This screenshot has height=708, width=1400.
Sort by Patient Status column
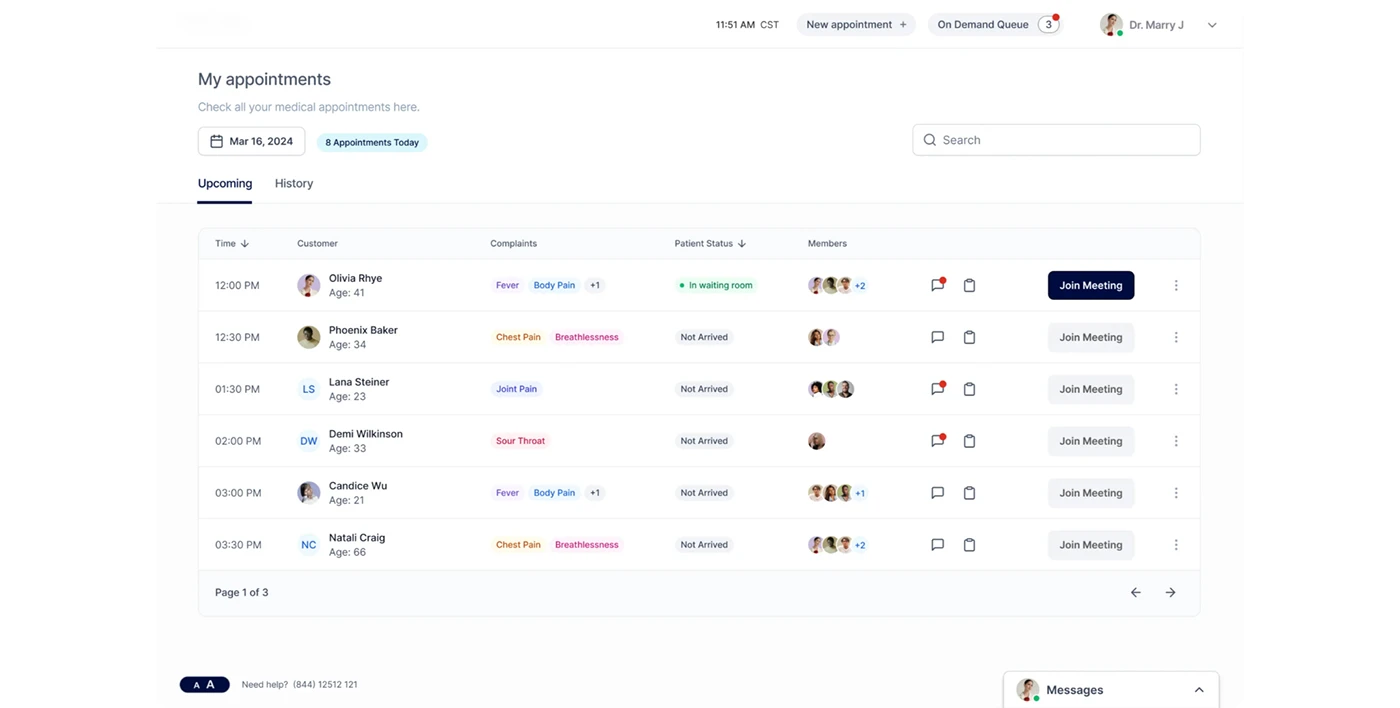710,243
